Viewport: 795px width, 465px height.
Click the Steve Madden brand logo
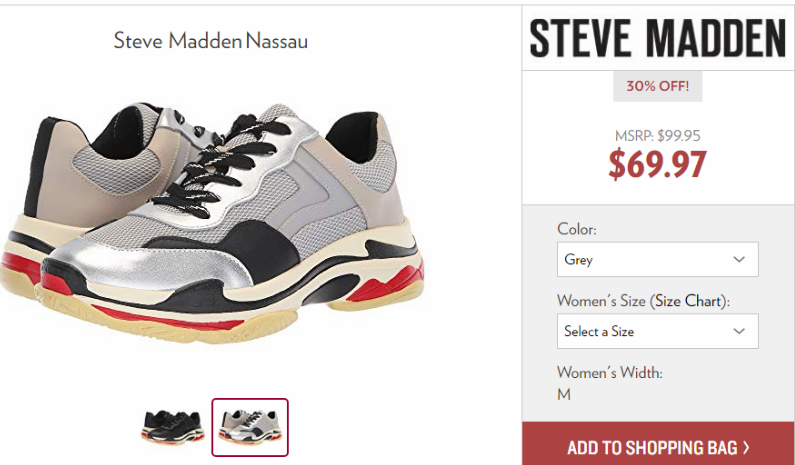pyautogui.click(x=658, y=38)
